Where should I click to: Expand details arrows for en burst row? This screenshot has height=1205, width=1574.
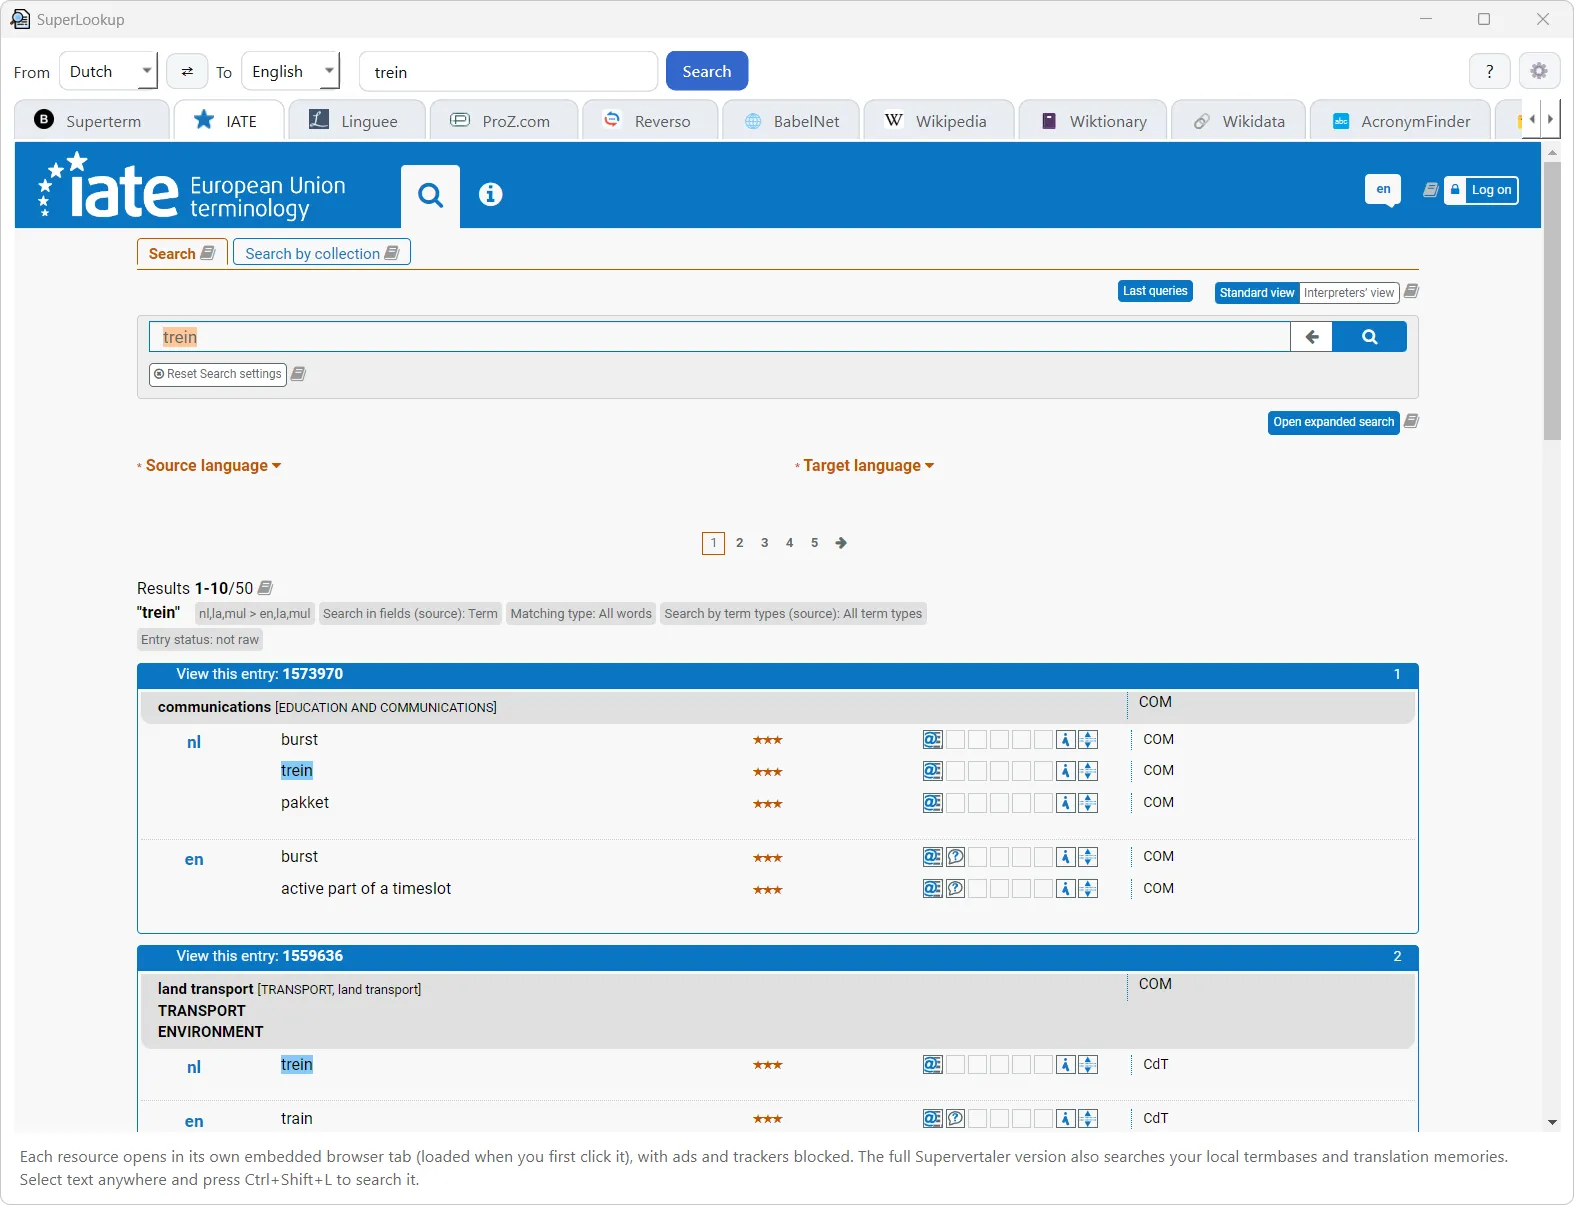pyautogui.click(x=1088, y=857)
